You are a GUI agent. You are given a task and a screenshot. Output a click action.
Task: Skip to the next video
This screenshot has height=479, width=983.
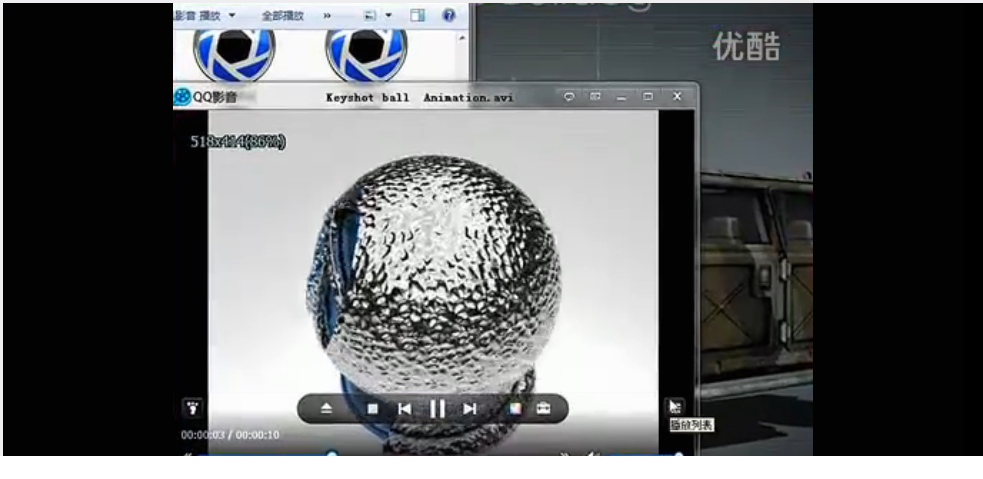pyautogui.click(x=470, y=409)
